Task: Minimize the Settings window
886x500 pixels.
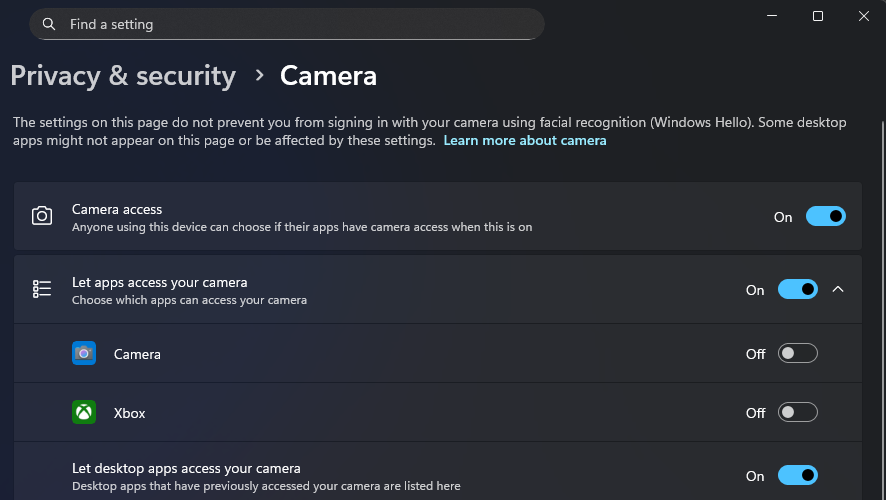Action: tap(771, 16)
